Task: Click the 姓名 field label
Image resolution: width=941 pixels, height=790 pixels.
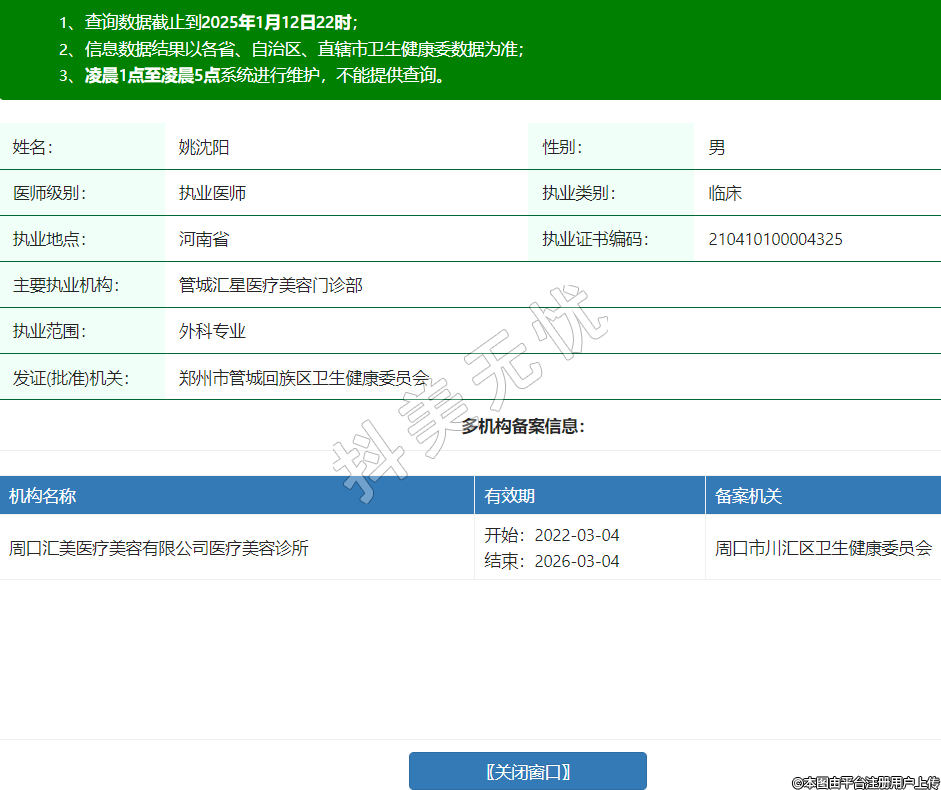Action: tap(33, 147)
